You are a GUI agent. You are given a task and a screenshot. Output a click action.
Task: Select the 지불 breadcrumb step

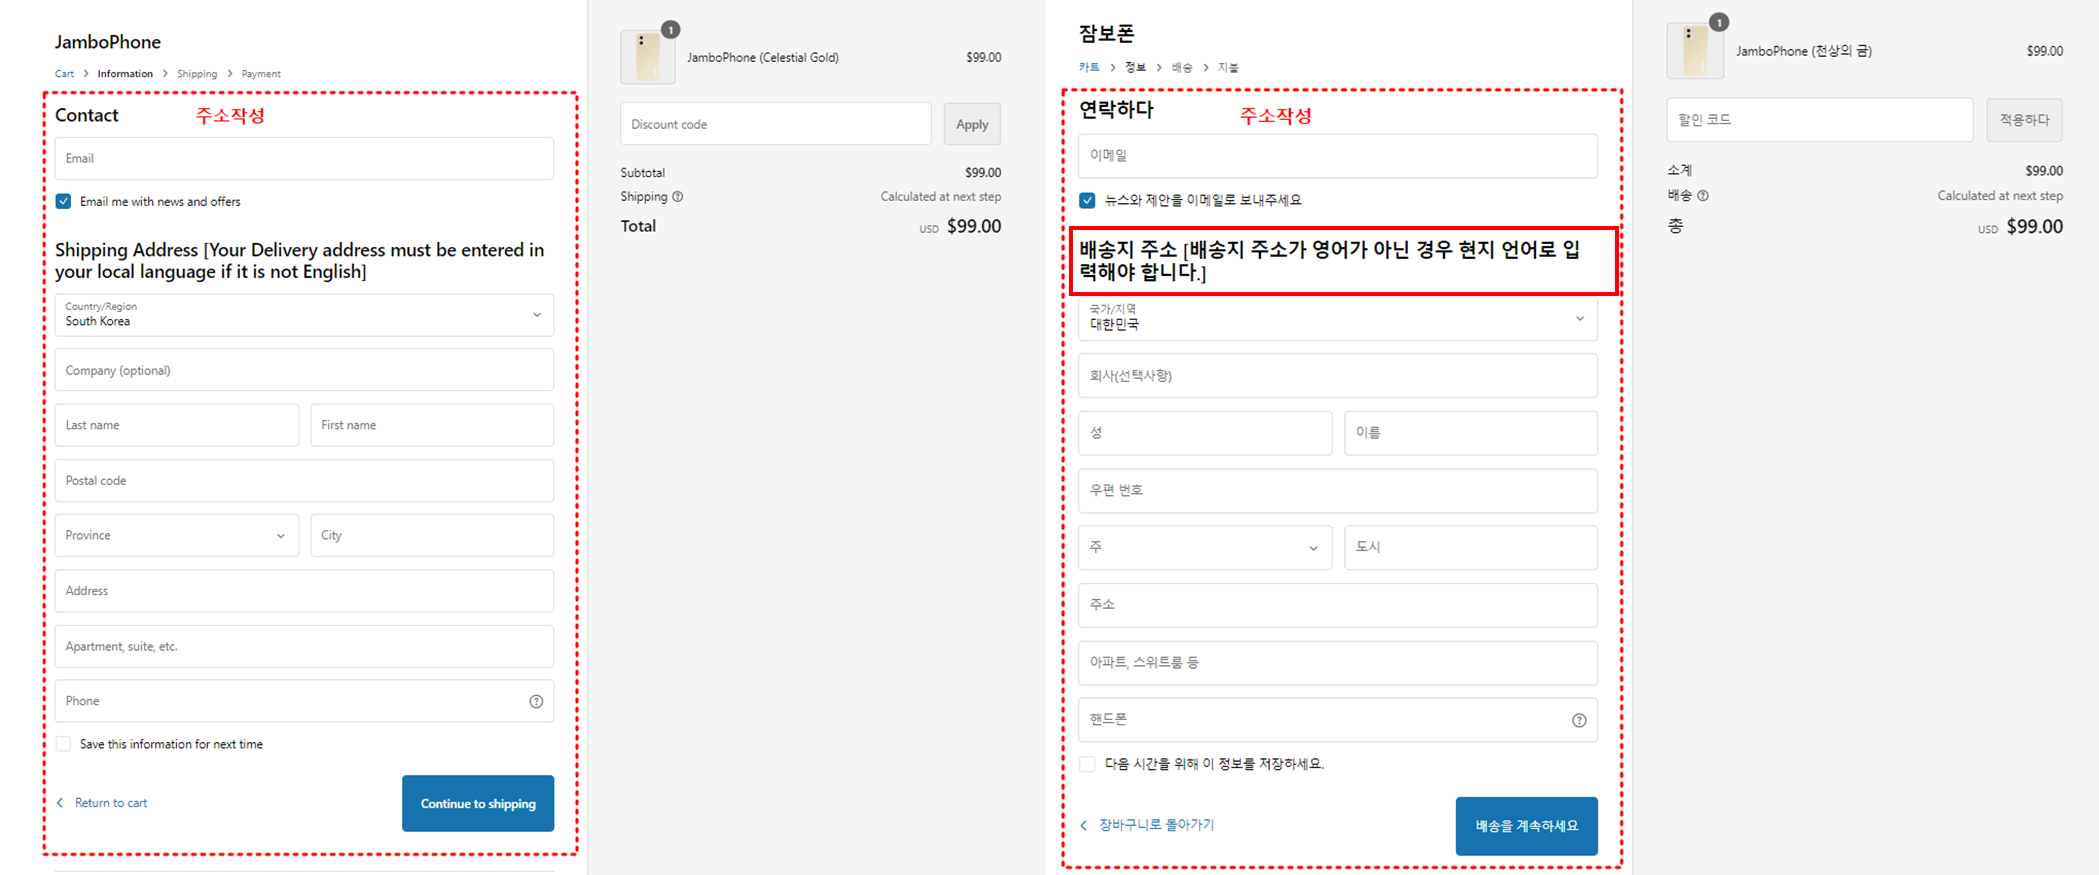[1228, 68]
